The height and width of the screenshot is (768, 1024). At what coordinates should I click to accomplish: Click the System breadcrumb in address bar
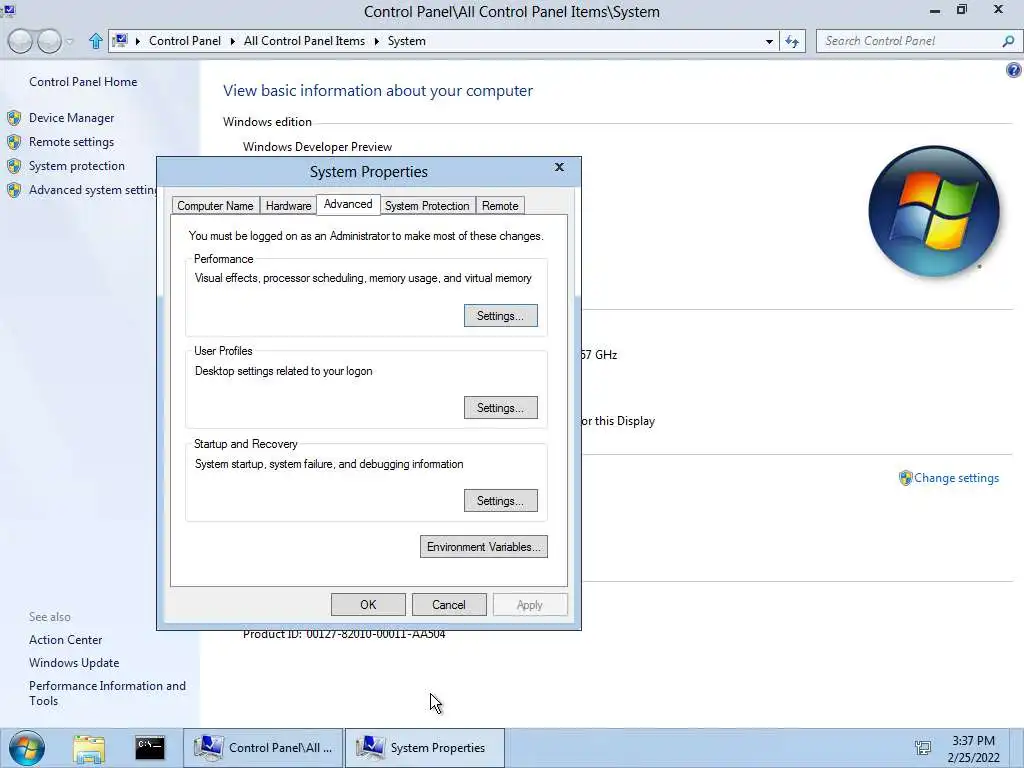tap(406, 41)
